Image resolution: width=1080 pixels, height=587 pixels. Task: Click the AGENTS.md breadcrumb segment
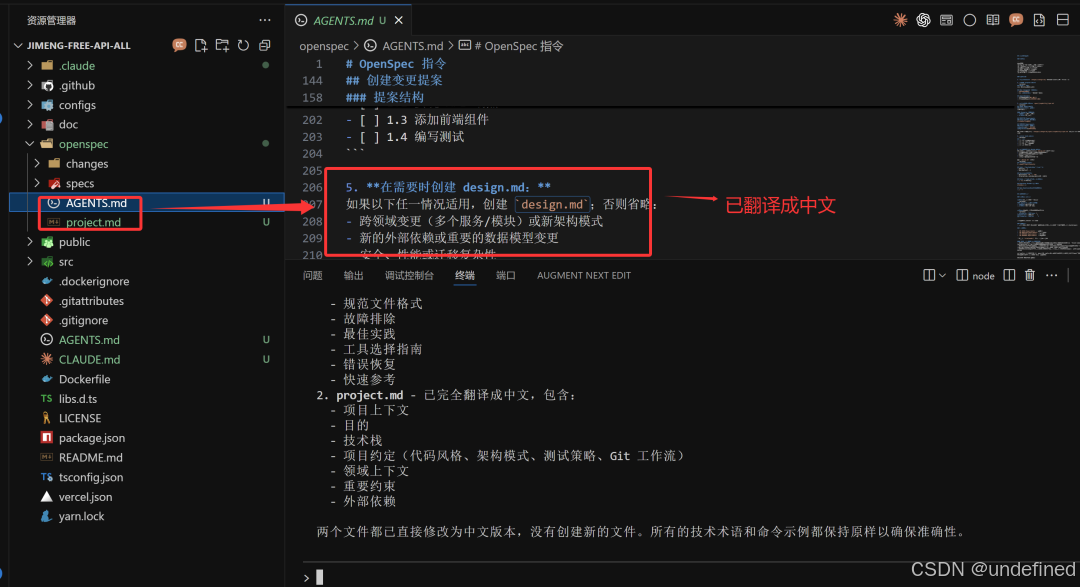413,46
